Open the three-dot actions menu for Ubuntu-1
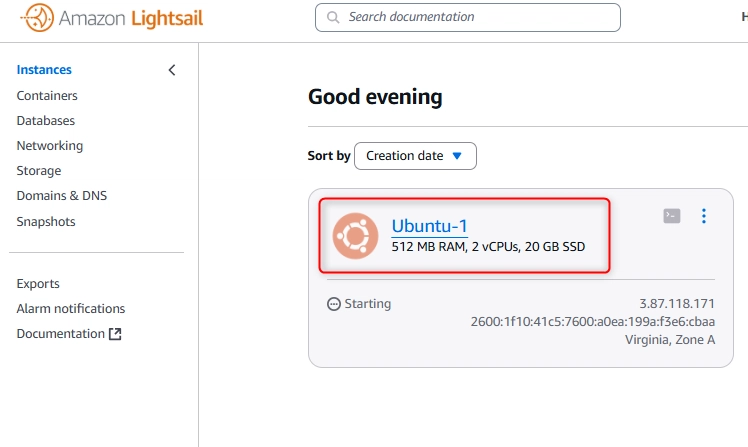The width and height of the screenshot is (748, 447). 704,216
